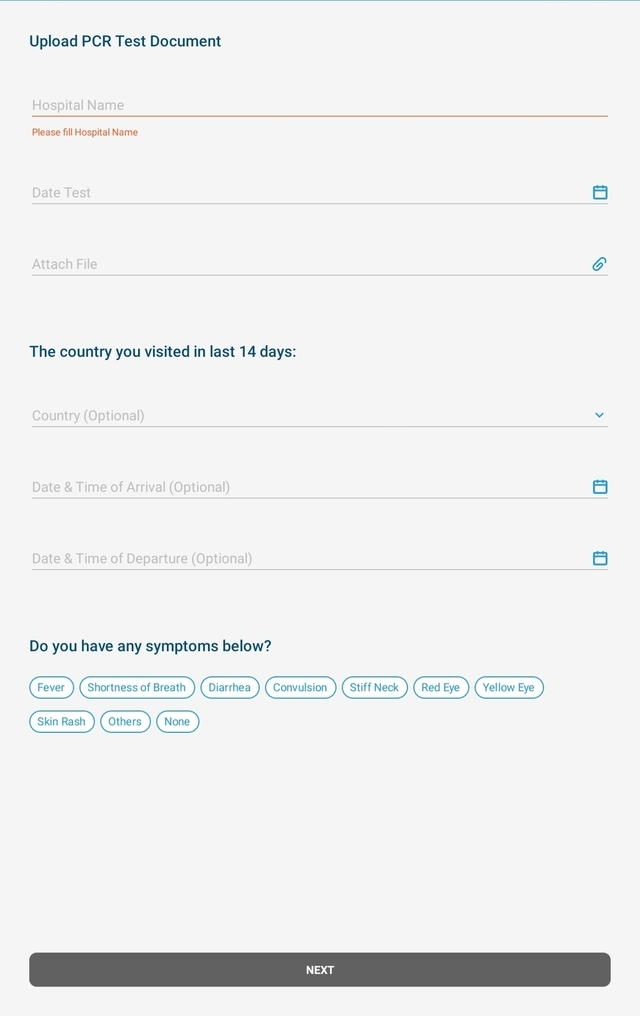Expand the Country dropdown arrow
The image size is (640, 1016).
(x=600, y=415)
